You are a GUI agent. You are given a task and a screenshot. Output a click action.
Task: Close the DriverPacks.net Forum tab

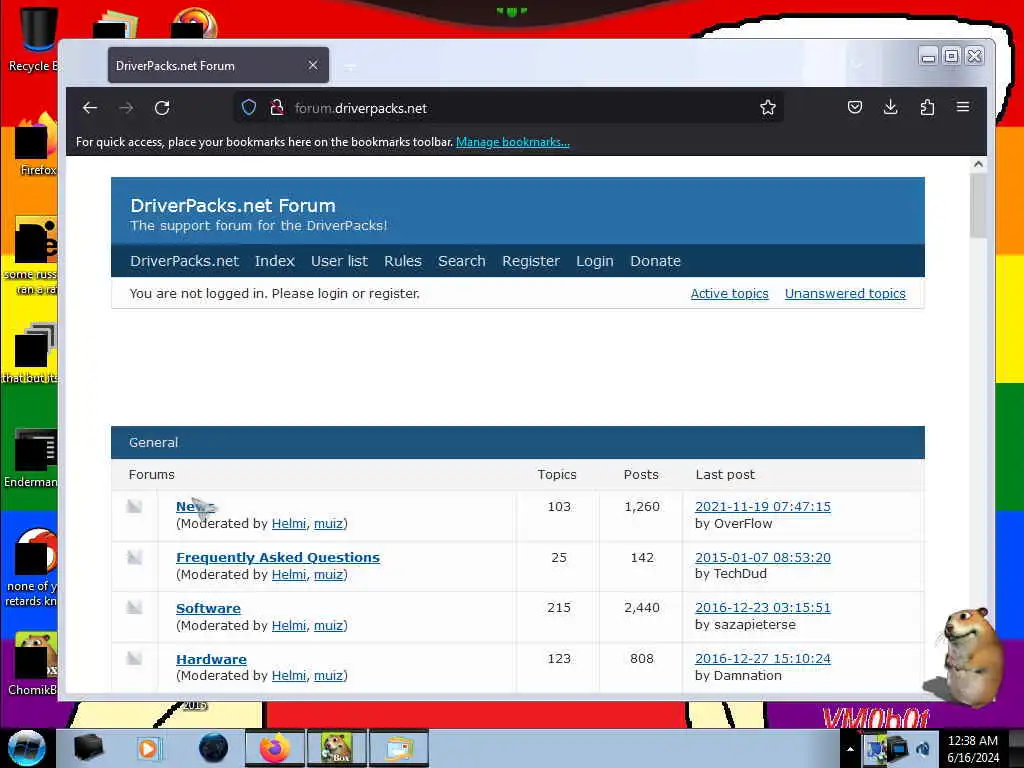313,65
